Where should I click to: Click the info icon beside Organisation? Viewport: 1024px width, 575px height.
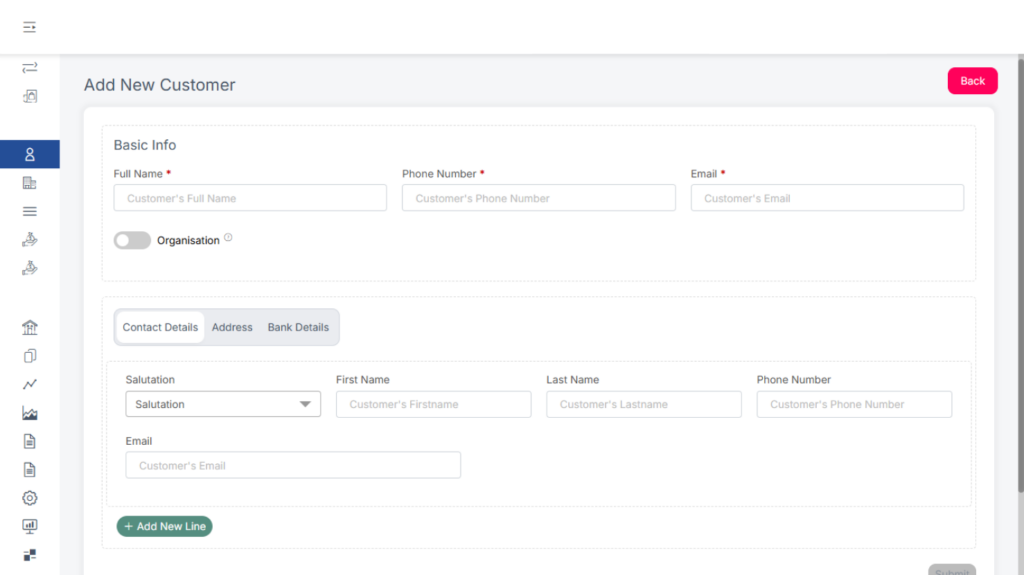228,238
